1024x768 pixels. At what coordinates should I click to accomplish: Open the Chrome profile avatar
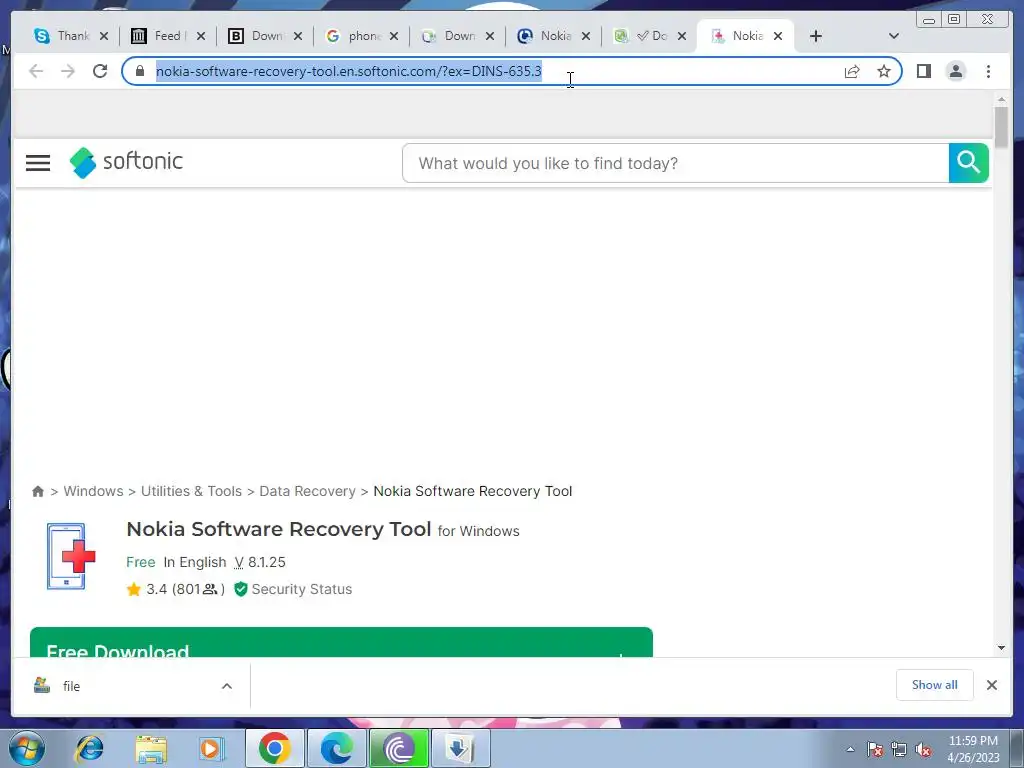click(955, 71)
